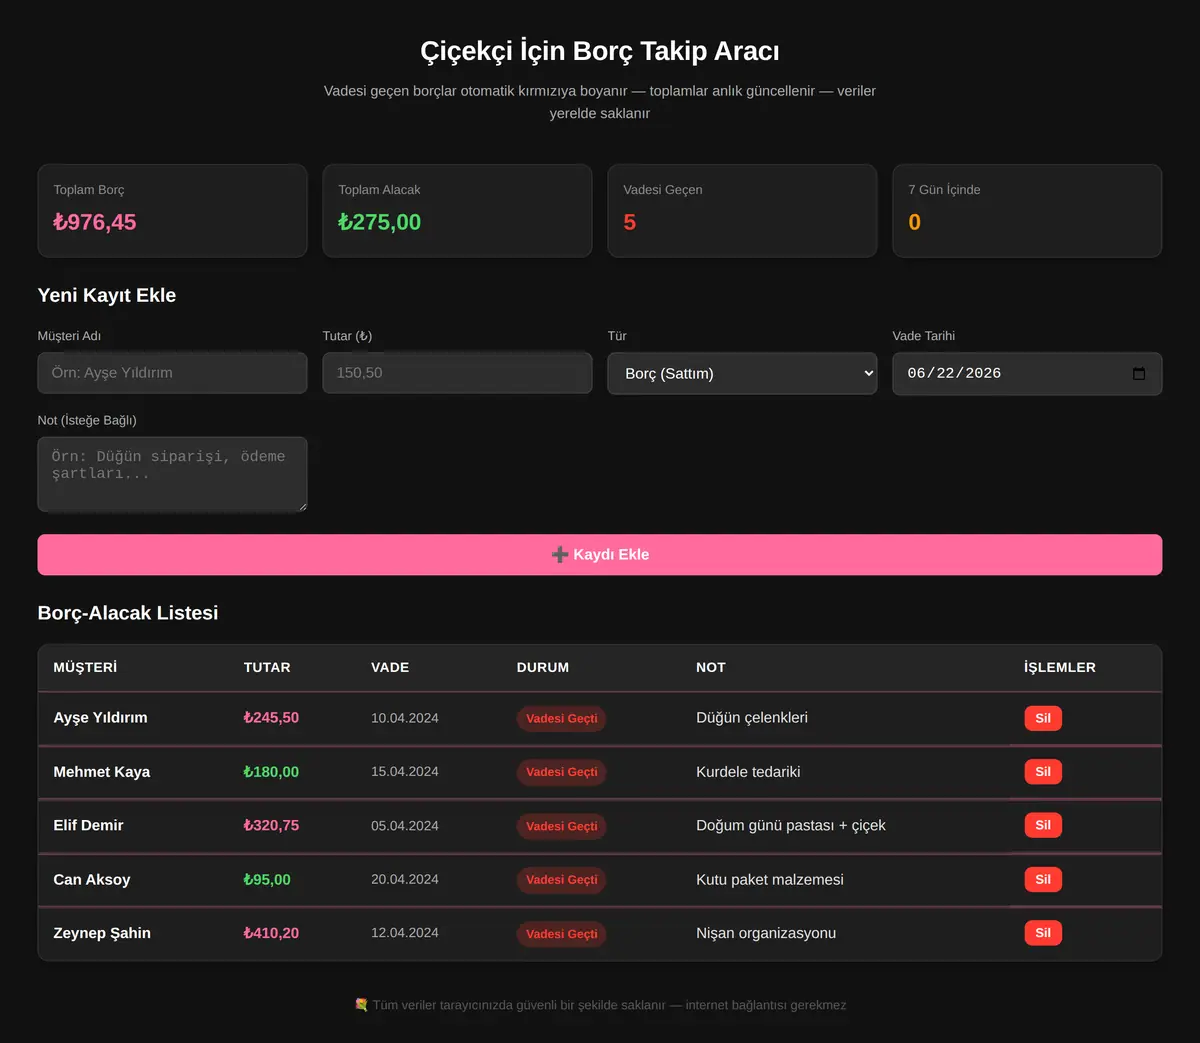The height and width of the screenshot is (1043, 1200).
Task: Click Vadesi Geçti badge in Ayşe Yıldırım row
Action: pyautogui.click(x=562, y=718)
